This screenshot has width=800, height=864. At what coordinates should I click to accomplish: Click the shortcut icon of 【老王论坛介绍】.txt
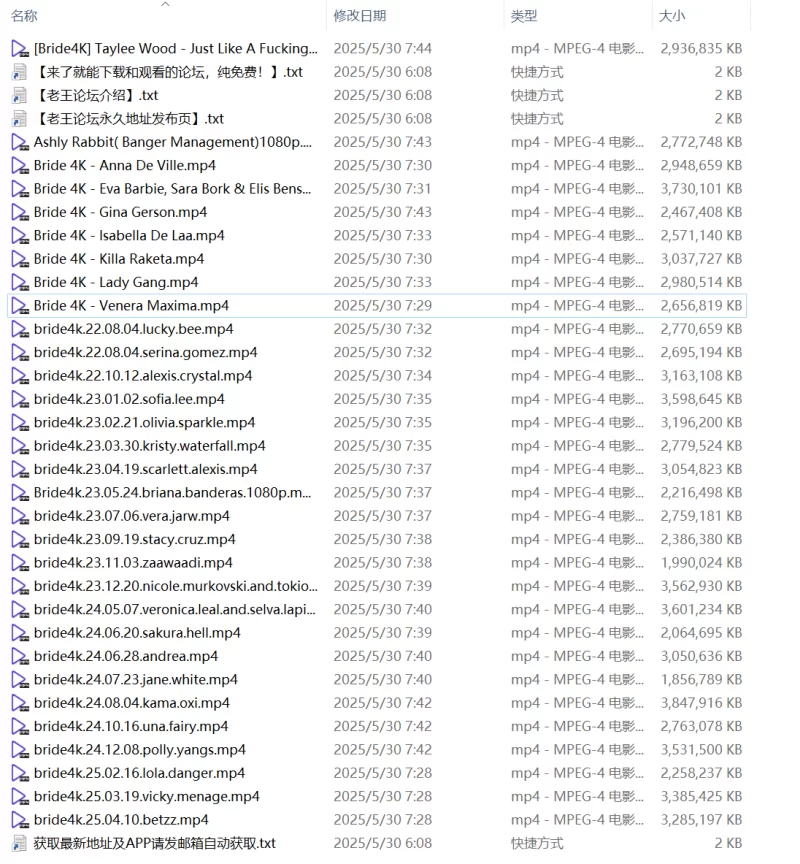click(x=20, y=95)
